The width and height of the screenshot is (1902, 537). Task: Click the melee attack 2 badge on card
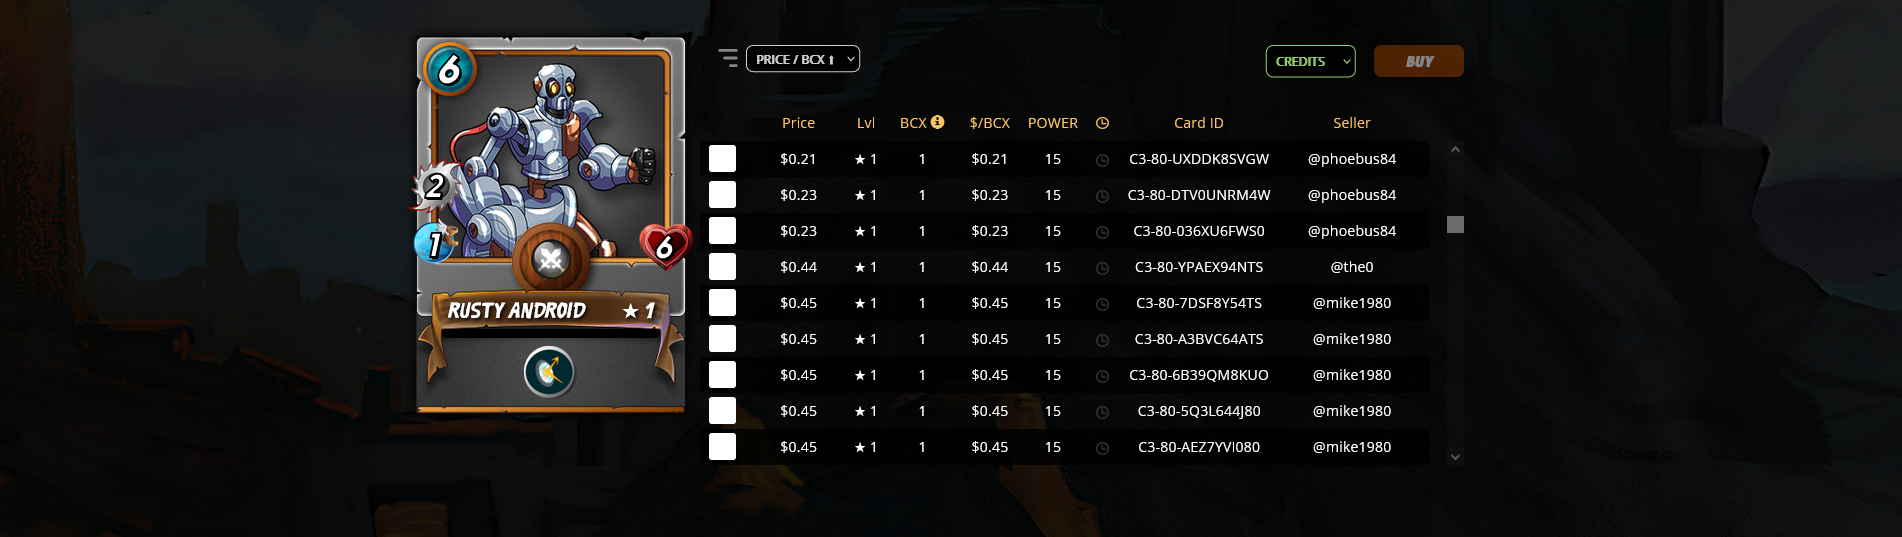click(434, 187)
